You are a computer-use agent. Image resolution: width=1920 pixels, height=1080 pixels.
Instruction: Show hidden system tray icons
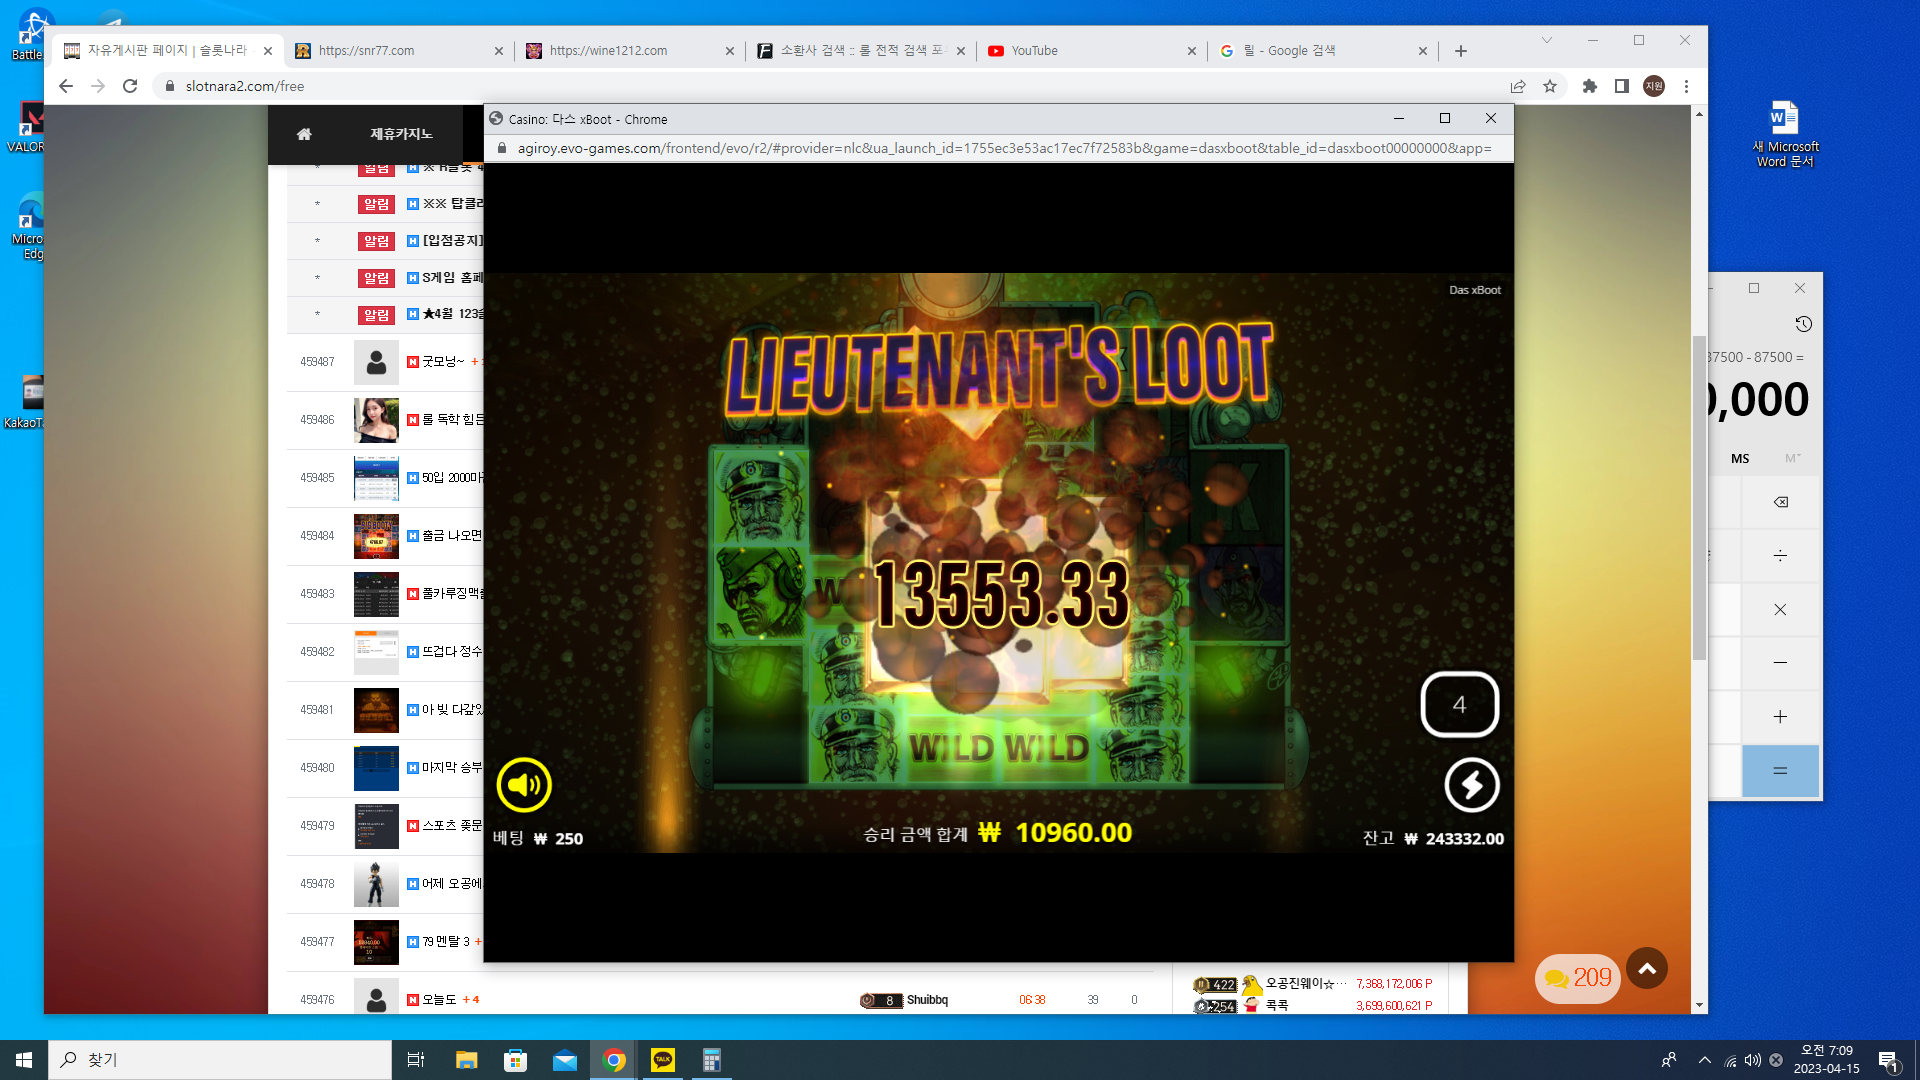(1704, 1060)
